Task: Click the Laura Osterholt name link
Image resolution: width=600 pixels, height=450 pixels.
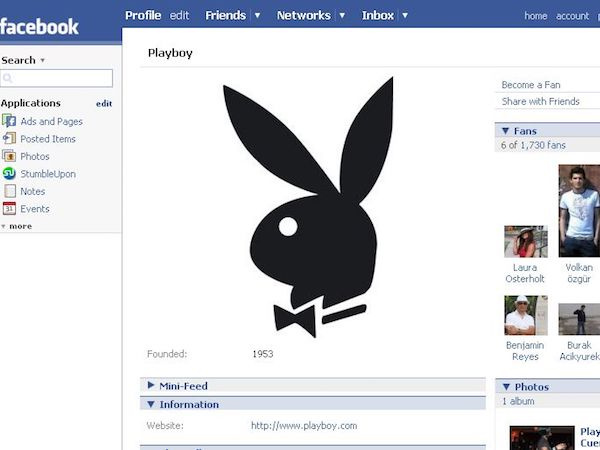Action: pos(525,273)
